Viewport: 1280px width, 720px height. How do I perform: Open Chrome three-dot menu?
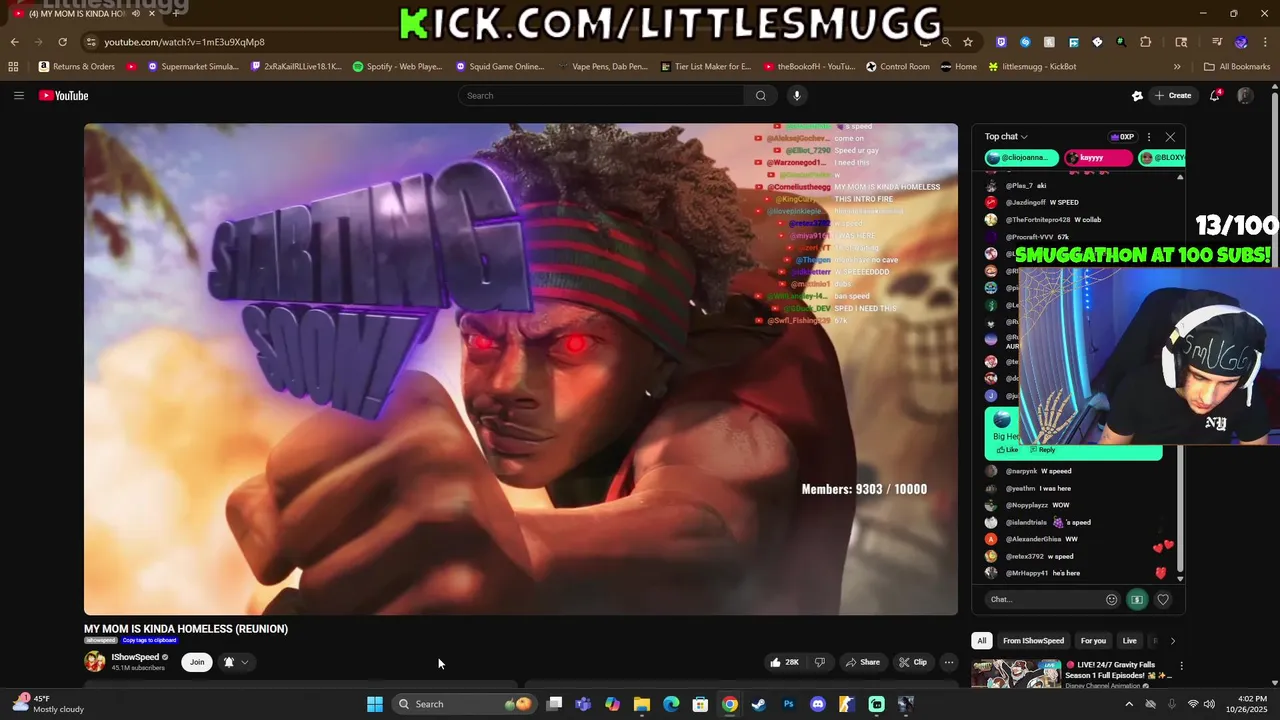[1265, 42]
